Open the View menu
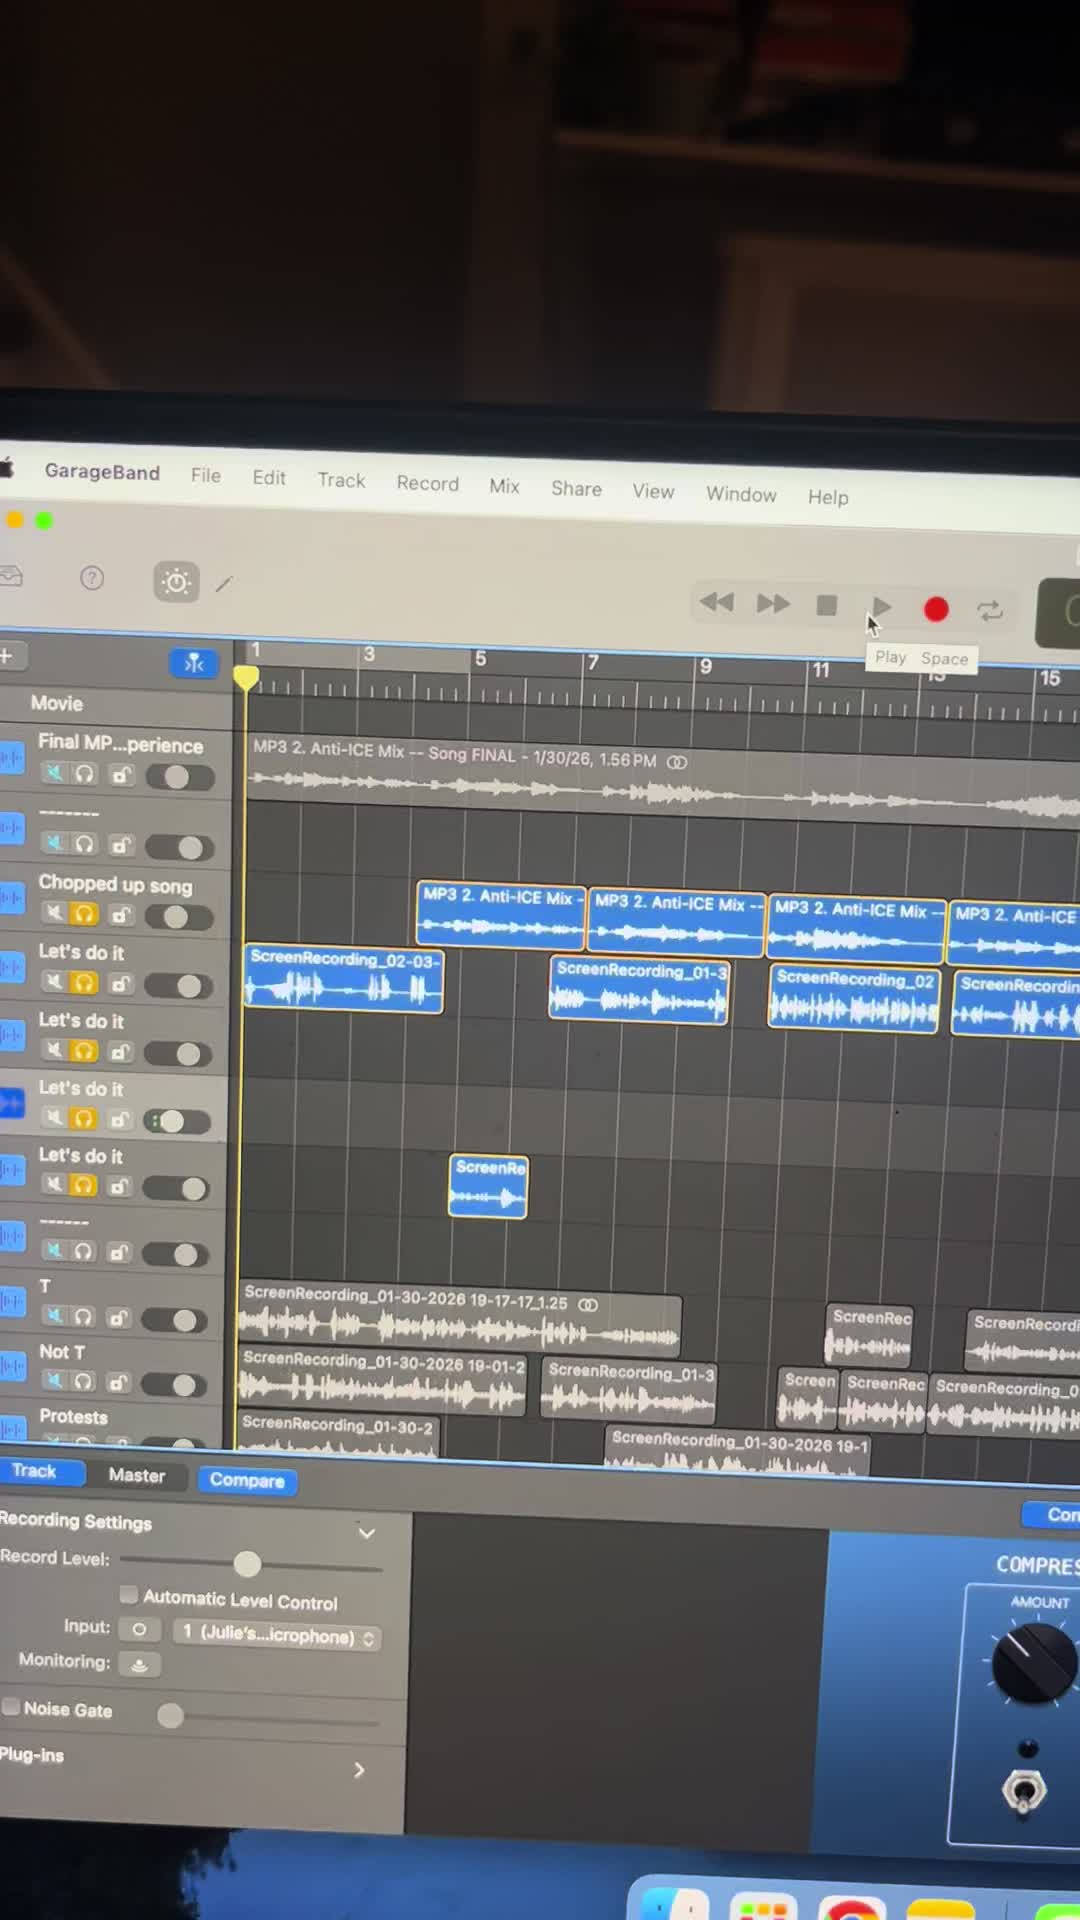The height and width of the screenshot is (1920, 1080). pos(653,491)
